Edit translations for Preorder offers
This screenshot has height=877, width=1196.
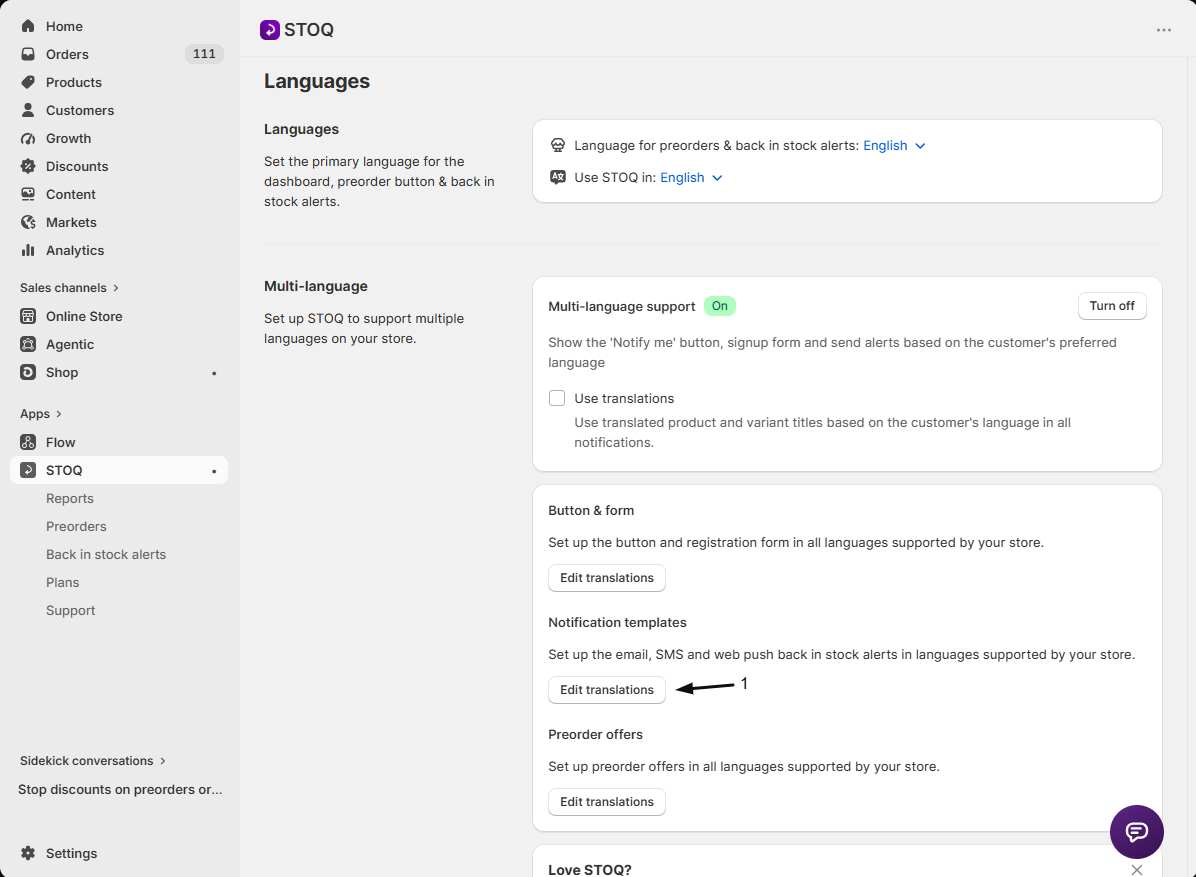click(606, 802)
